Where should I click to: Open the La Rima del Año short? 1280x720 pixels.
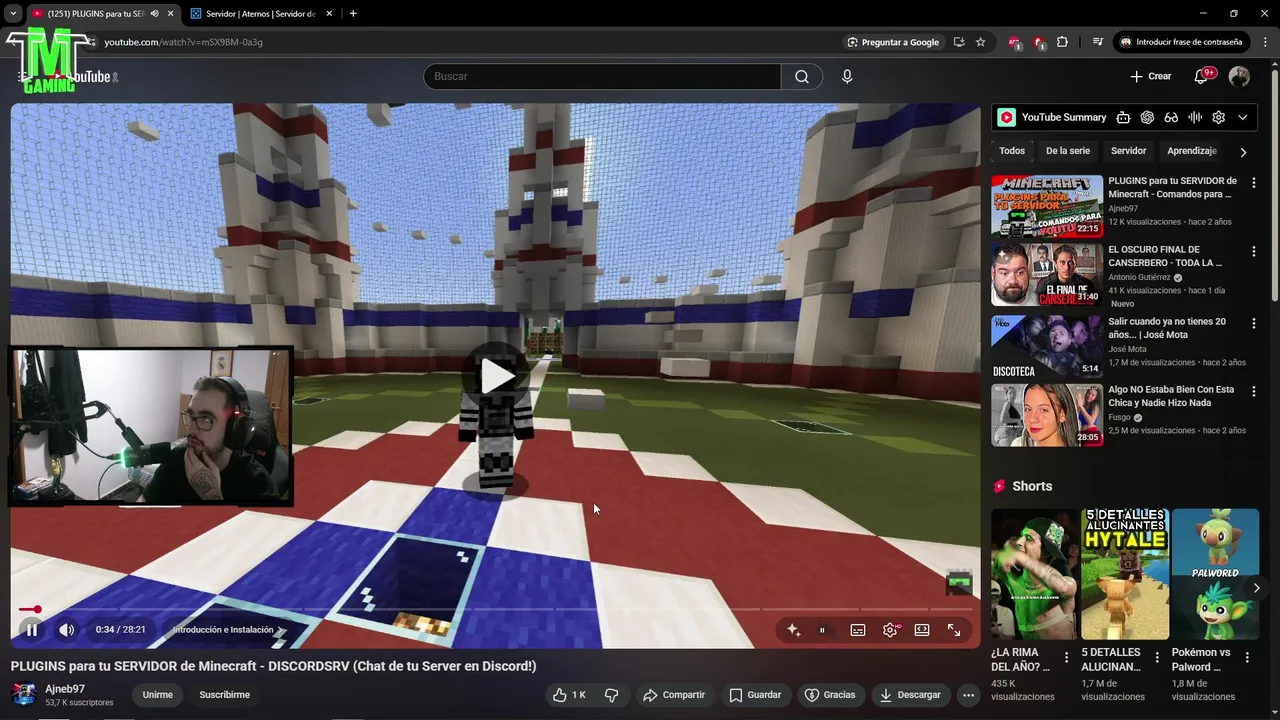click(x=1035, y=574)
